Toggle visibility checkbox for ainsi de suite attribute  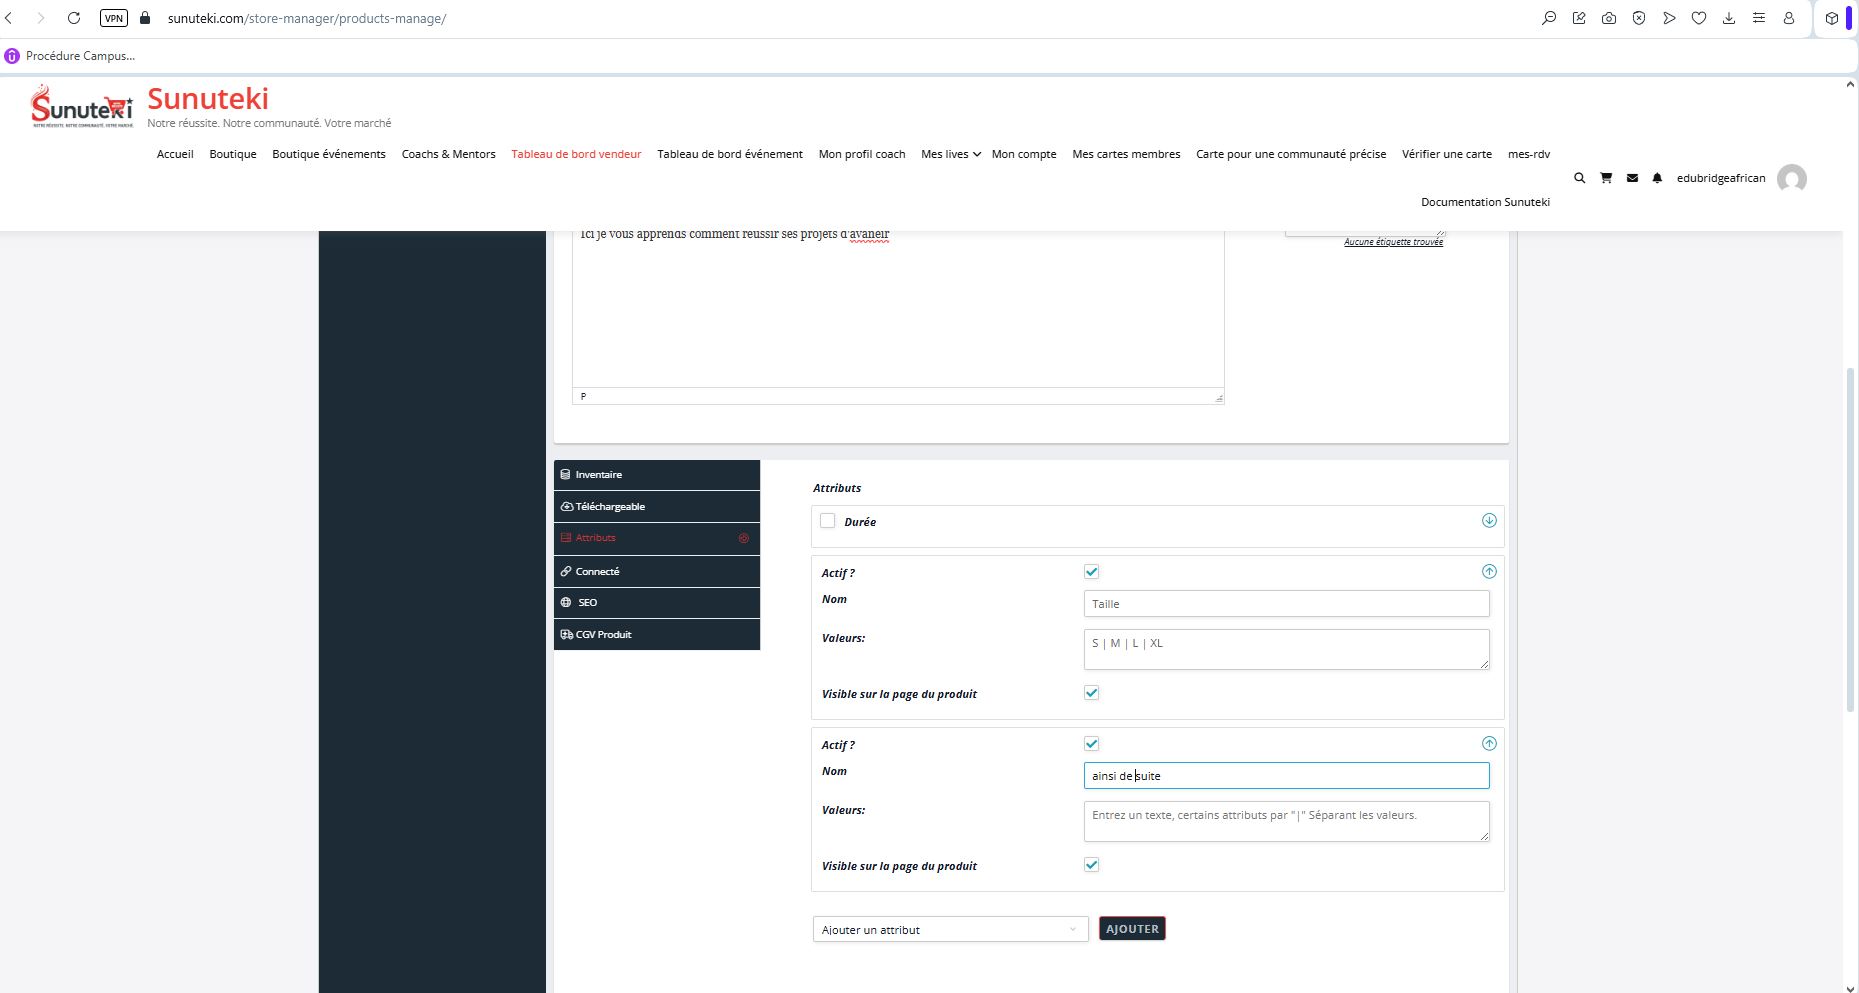coord(1091,865)
